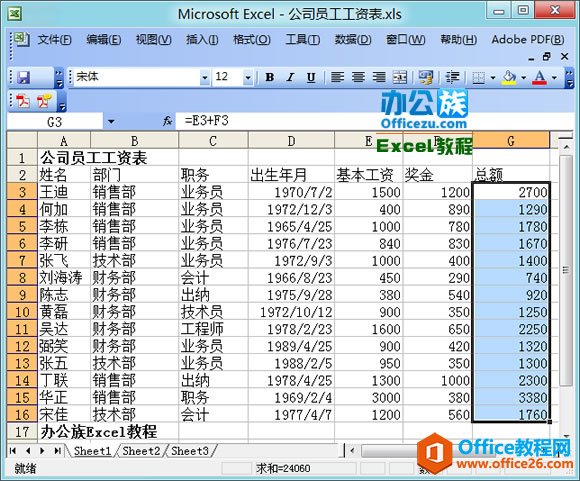Select column D header
580x481 pixels.
point(291,141)
